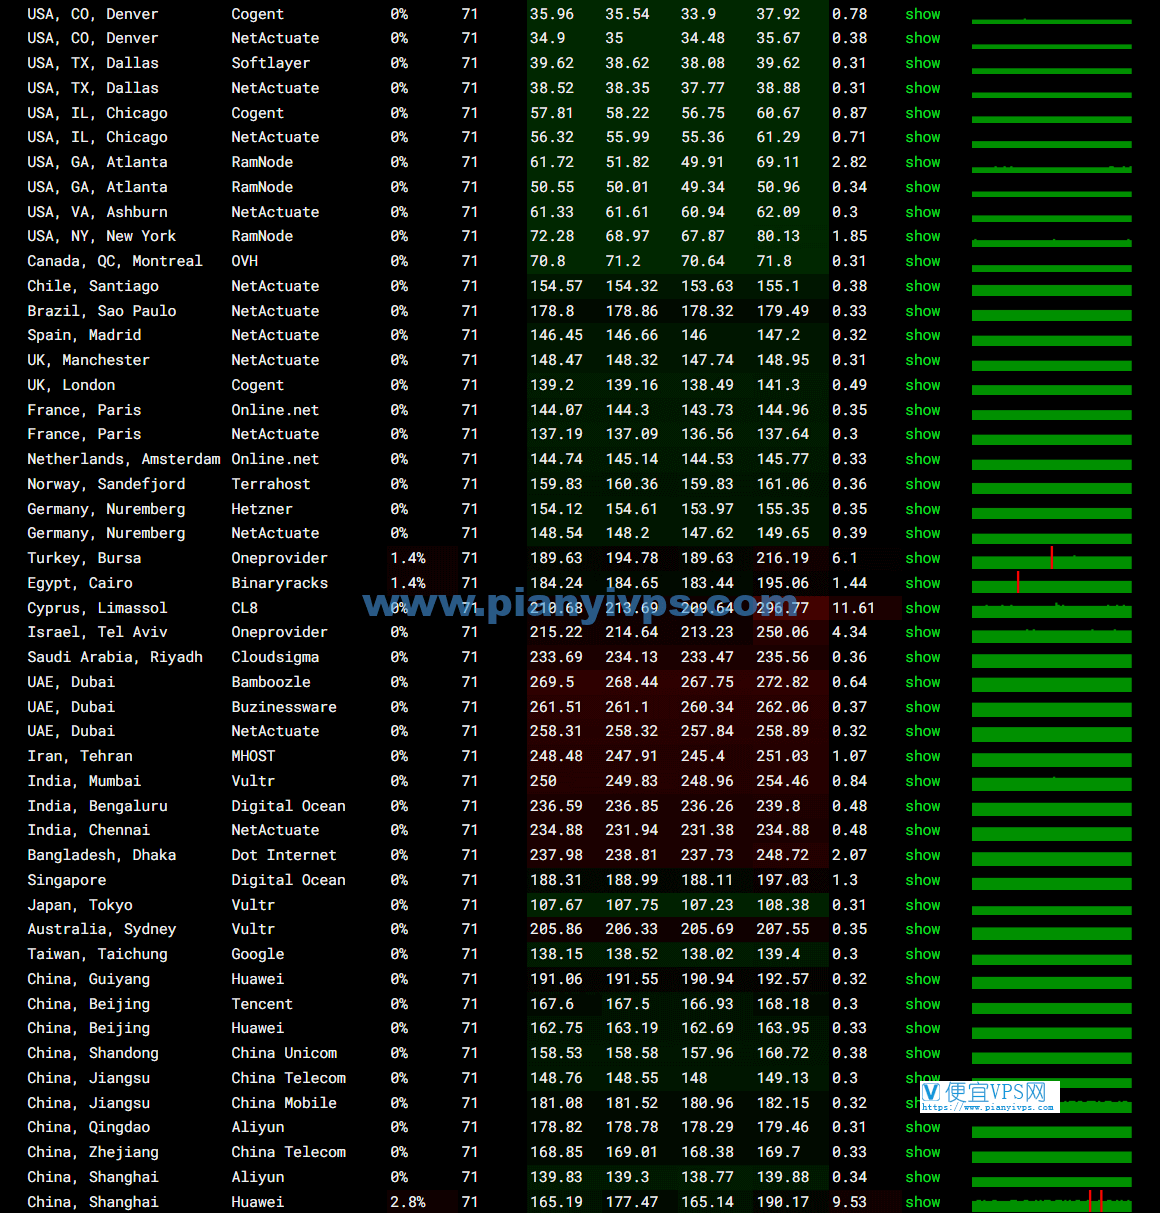Select 'Netherlands, Amsterdam' location text

124,459
